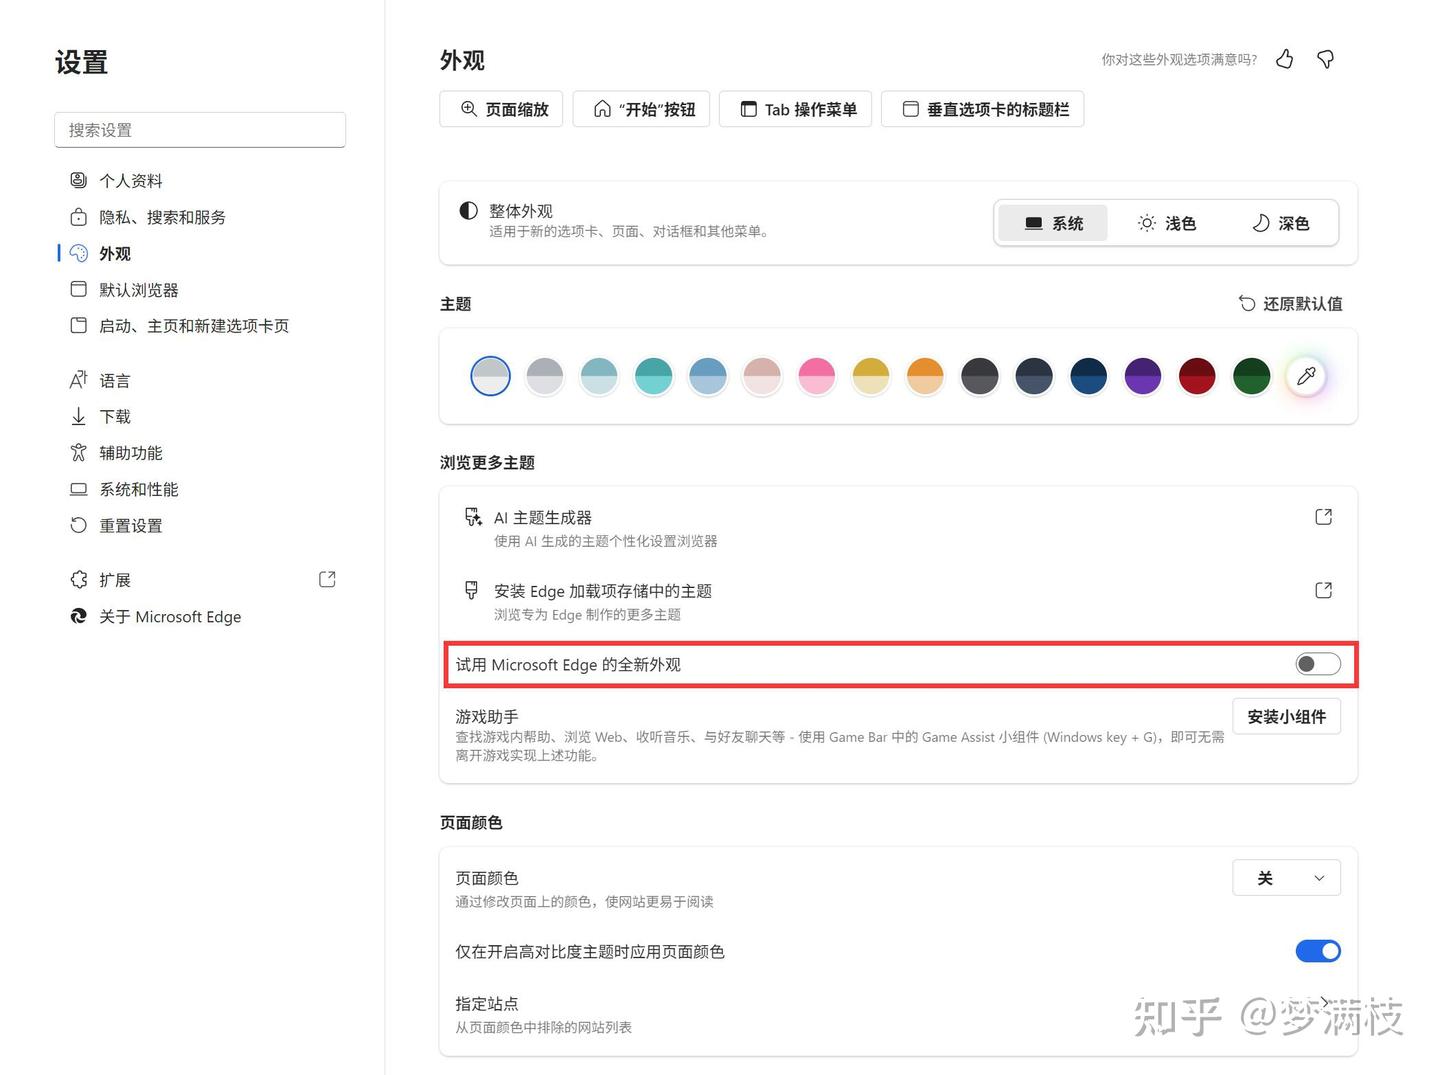Open the custom color eyedropper picker
This screenshot has height=1075, width=1440.
[1306, 375]
